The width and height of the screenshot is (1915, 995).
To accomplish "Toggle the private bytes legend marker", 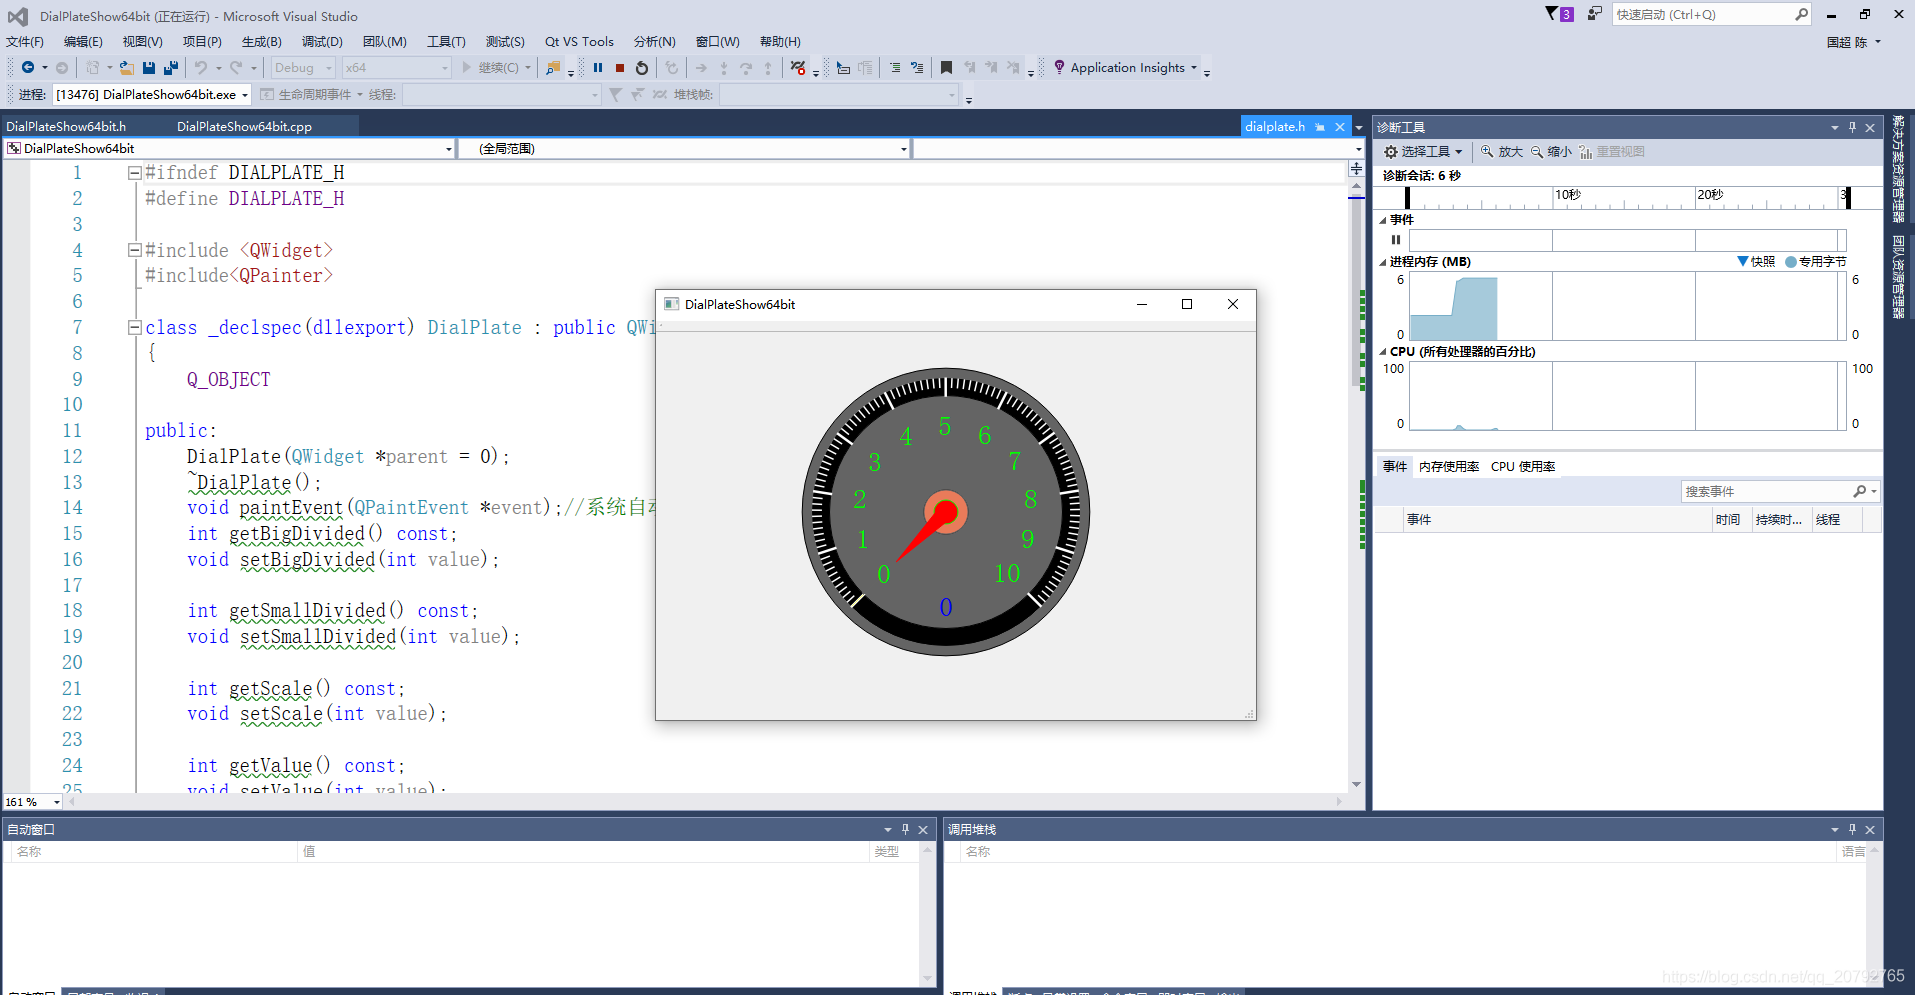I will click(1791, 262).
